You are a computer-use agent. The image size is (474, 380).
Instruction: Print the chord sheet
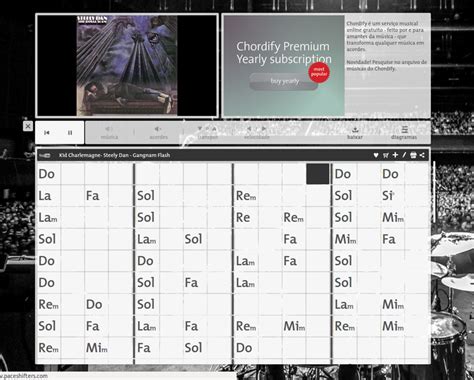pyautogui.click(x=413, y=155)
